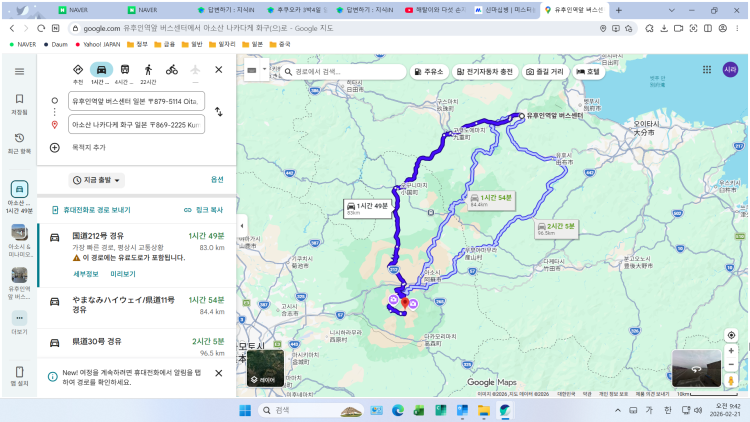
Task: Click the destination field 아소산 나카다케 화구
Action: 136,125
